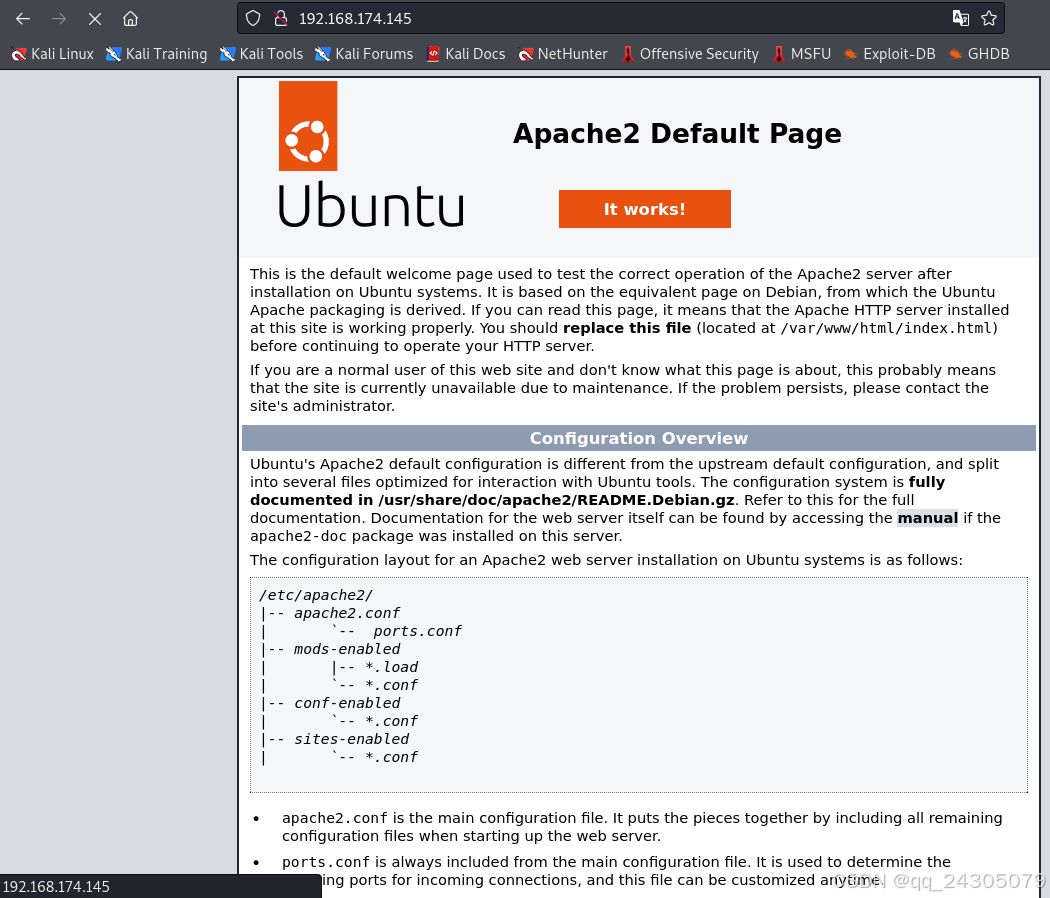
Task: Follow the 'manual' documentation link
Action: click(x=927, y=518)
